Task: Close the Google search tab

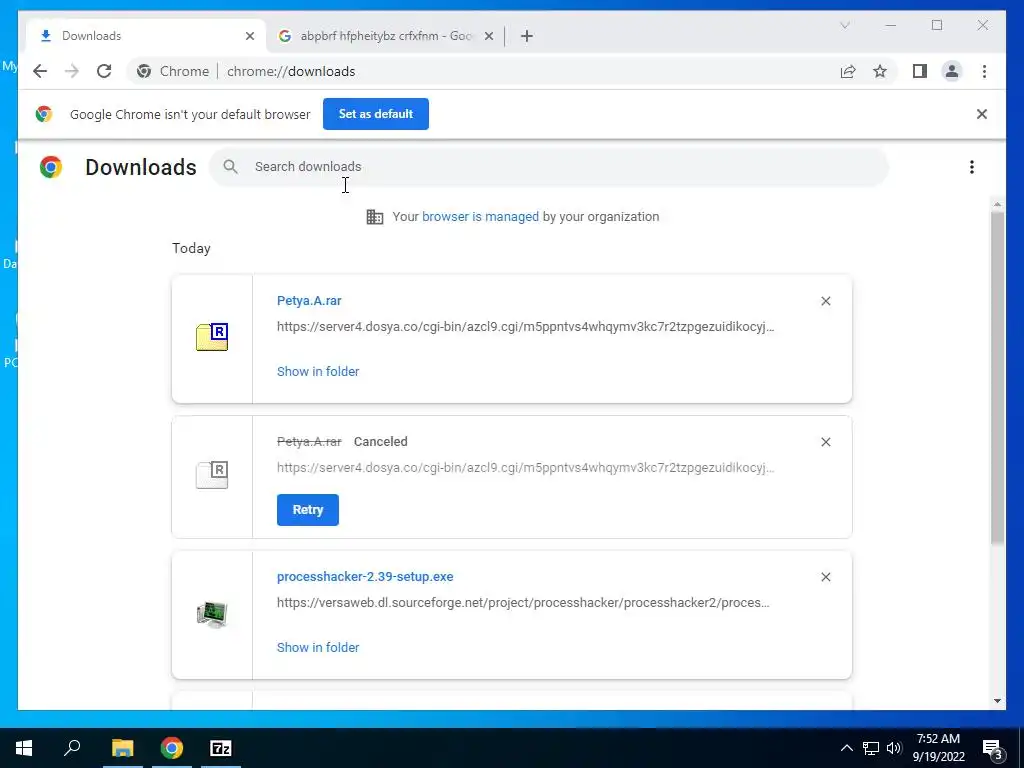Action: (x=488, y=36)
